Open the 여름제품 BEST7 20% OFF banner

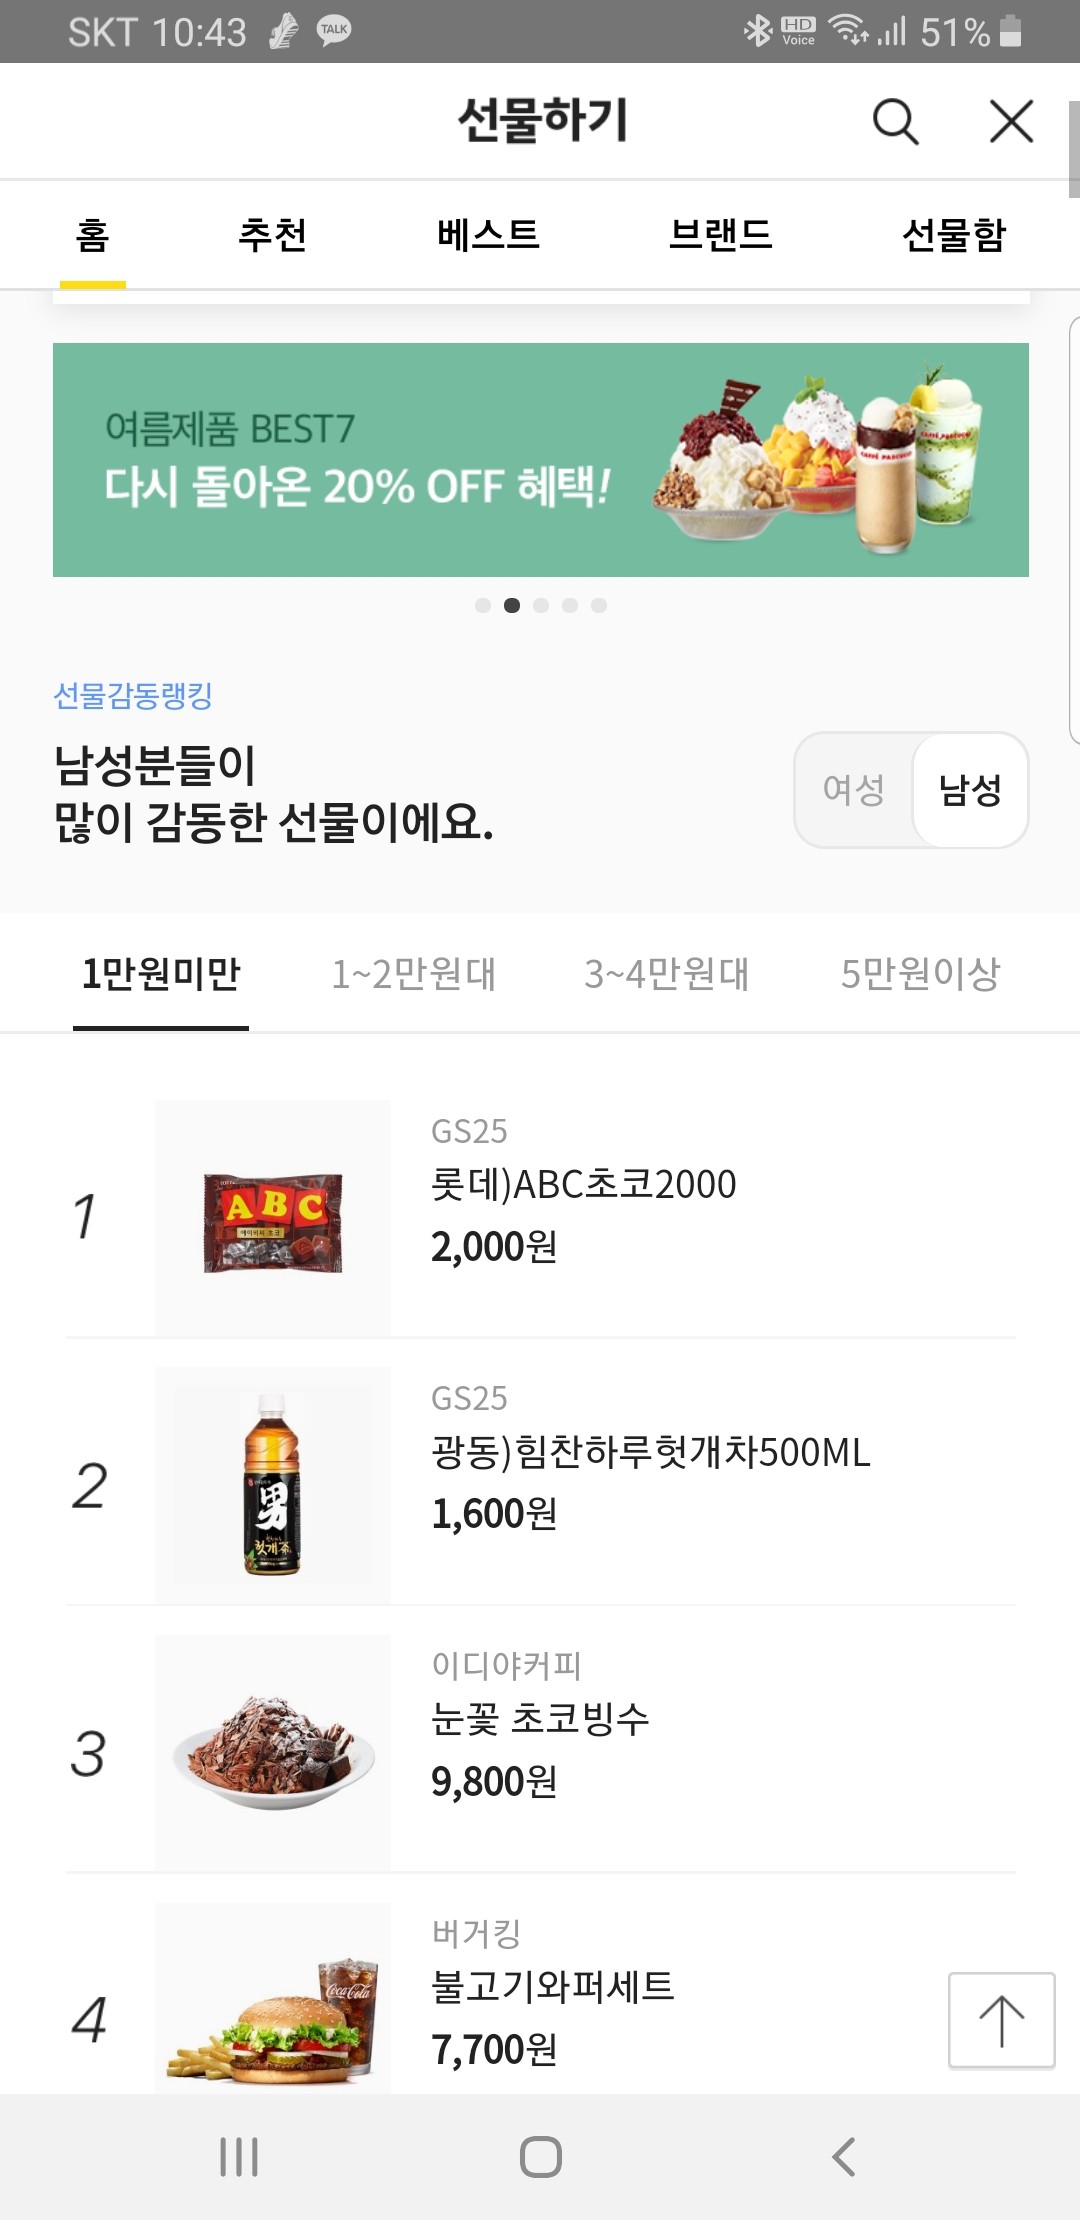point(540,460)
